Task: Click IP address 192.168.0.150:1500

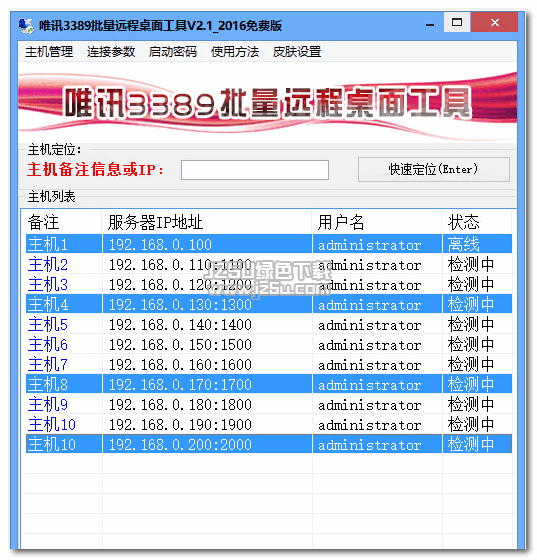Action: click(180, 345)
